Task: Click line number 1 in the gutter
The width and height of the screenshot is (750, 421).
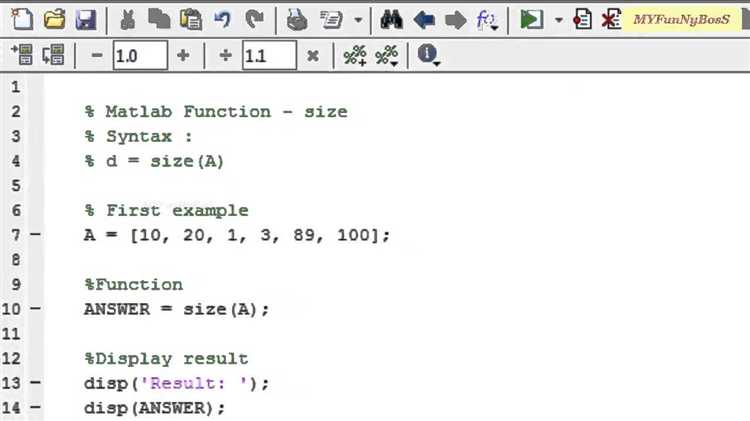Action: pos(16,87)
